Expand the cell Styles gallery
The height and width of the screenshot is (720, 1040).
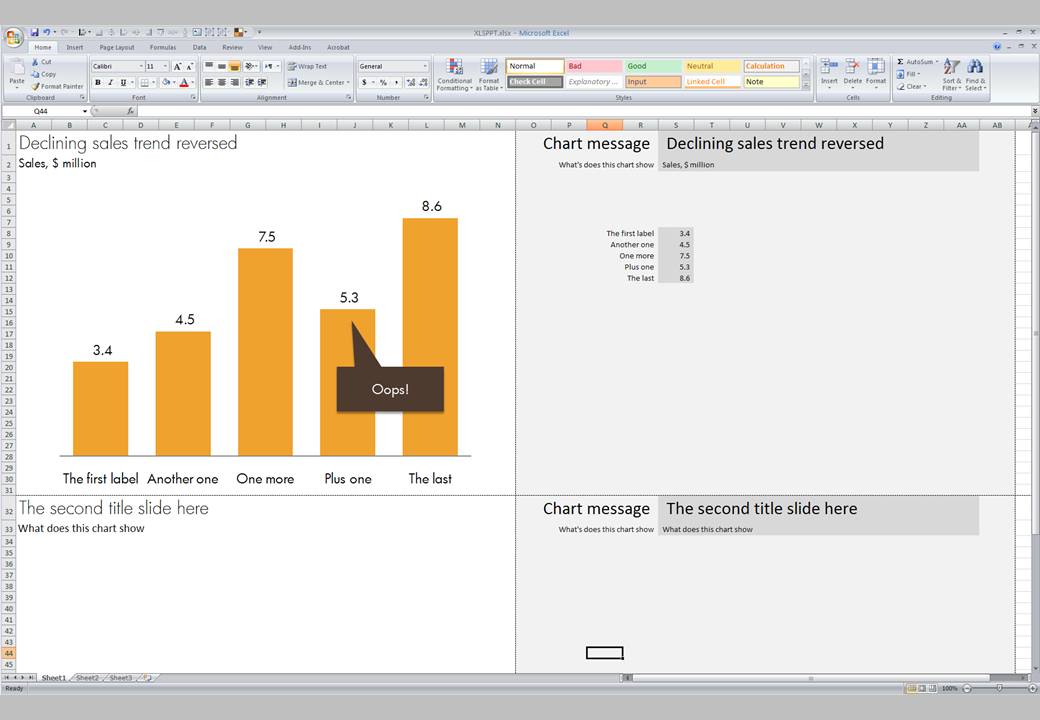tap(806, 86)
